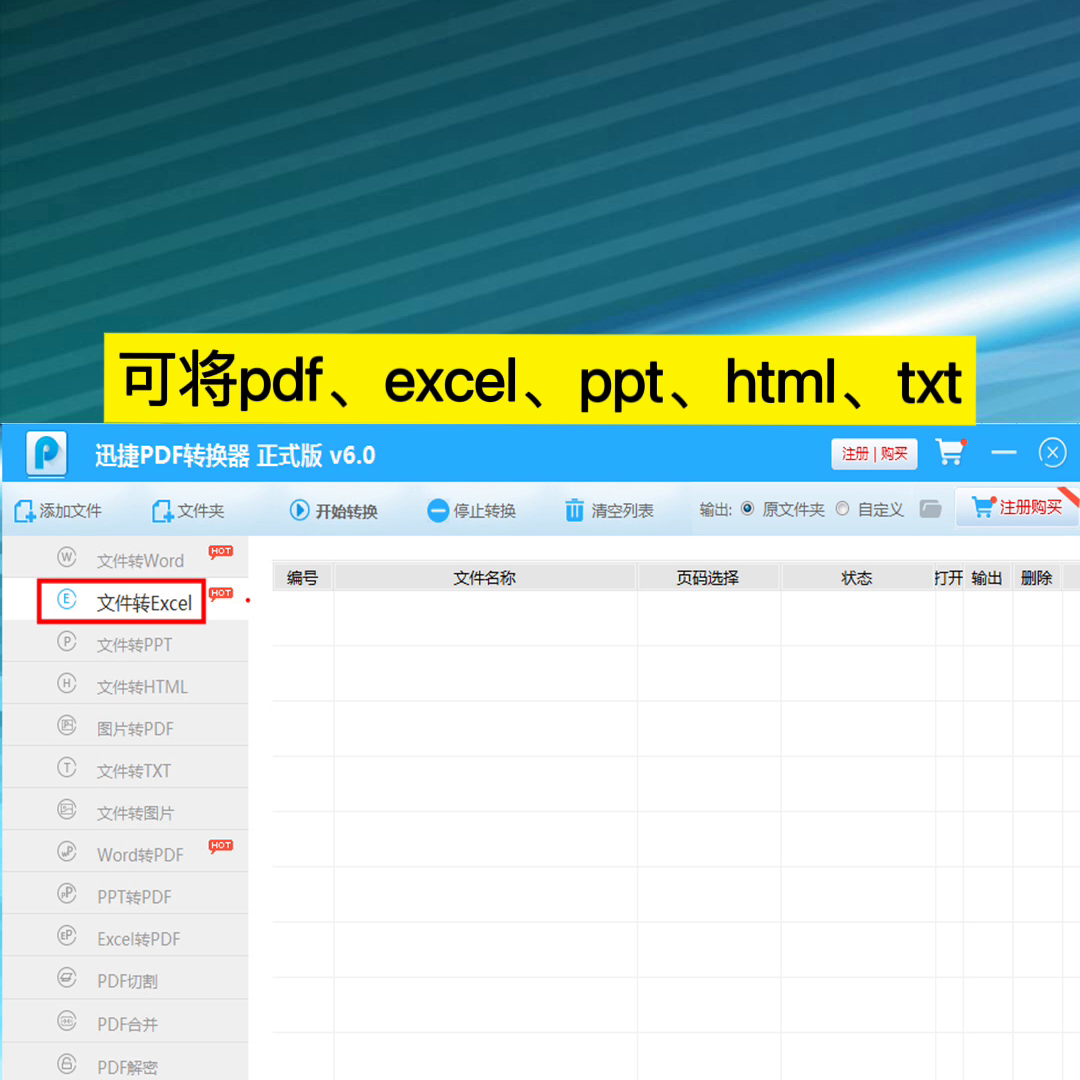The height and width of the screenshot is (1080, 1080).
Task: Select the 自定义 output radio button
Action: (842, 509)
